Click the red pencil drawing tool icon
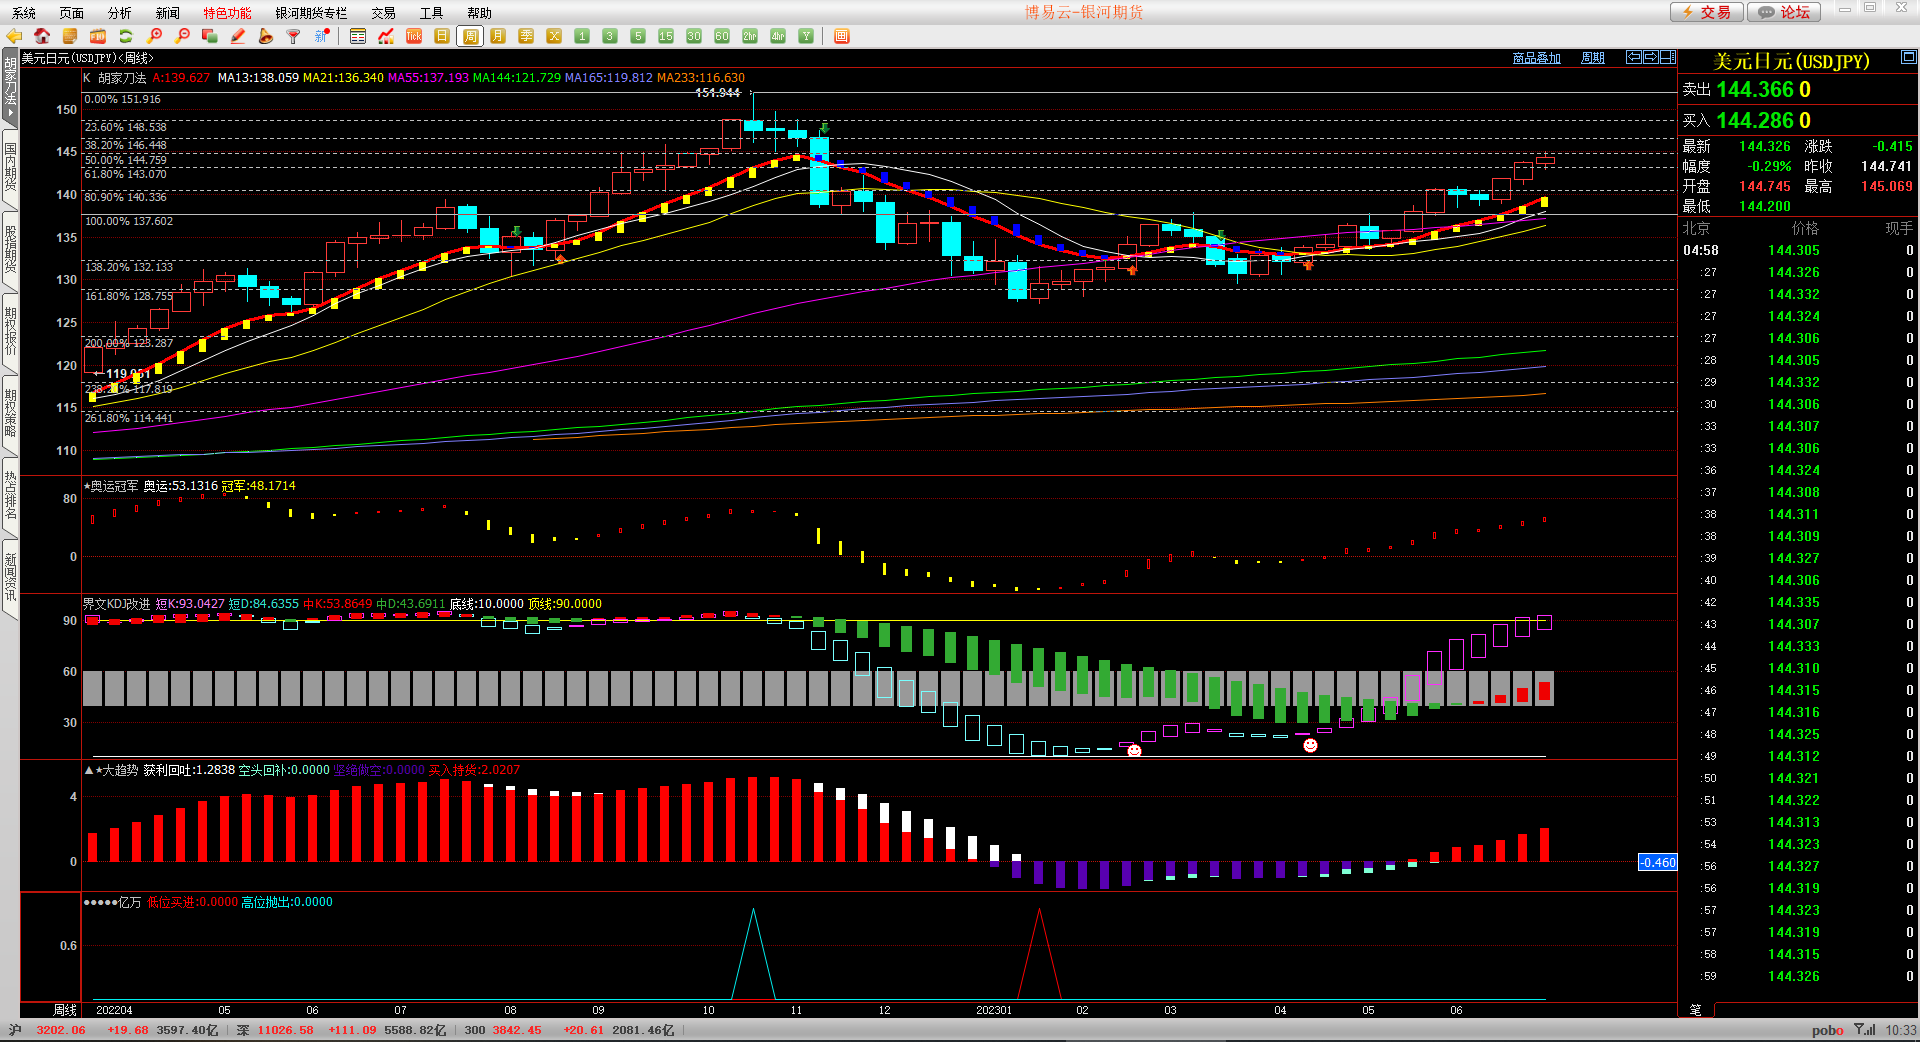 point(238,36)
